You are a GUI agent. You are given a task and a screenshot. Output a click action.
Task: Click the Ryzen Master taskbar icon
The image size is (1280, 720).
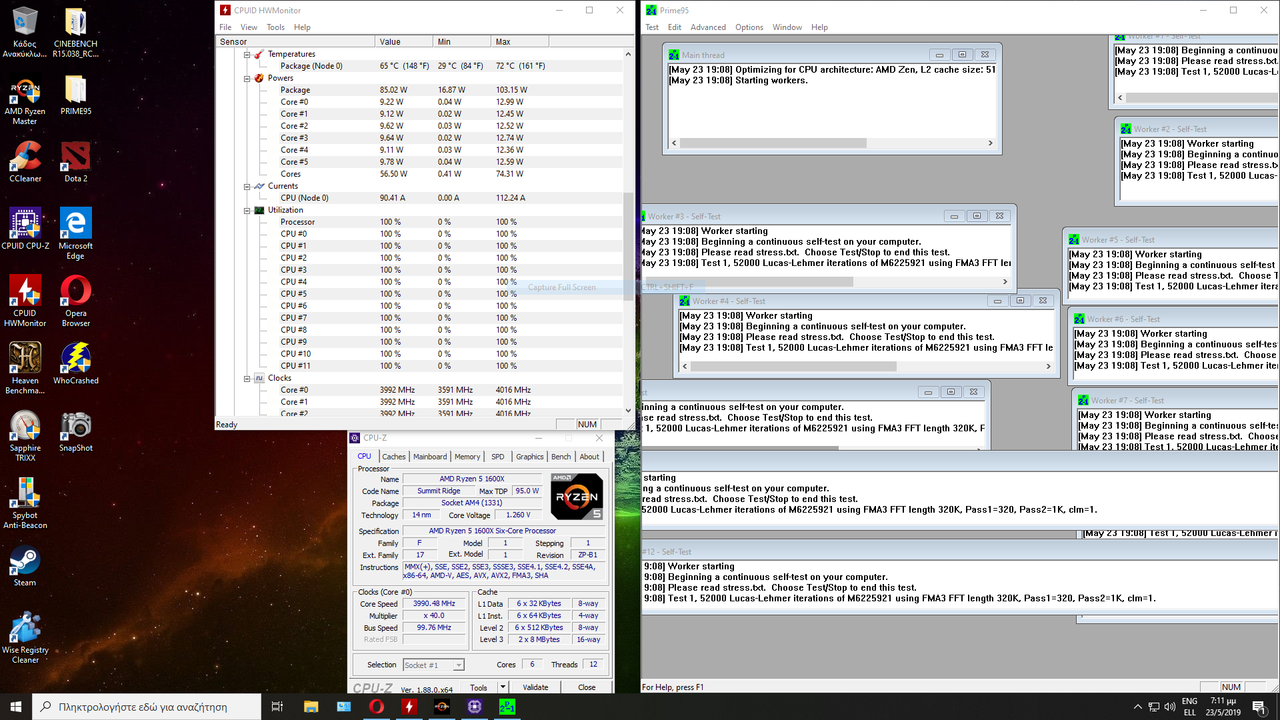pyautogui.click(x=441, y=706)
